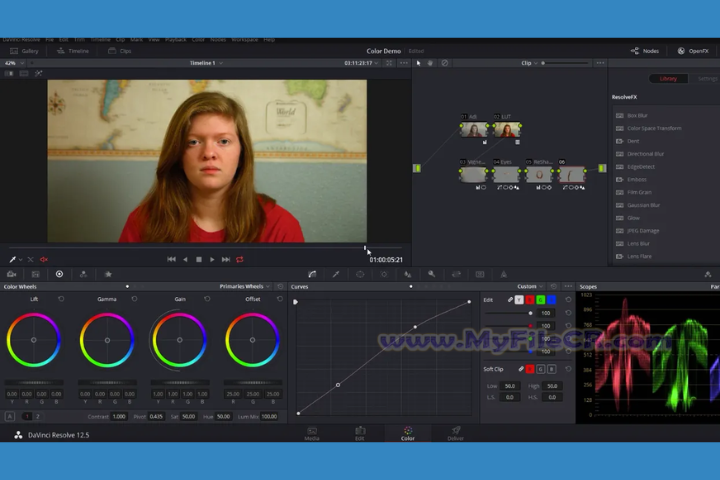This screenshot has width=720, height=480.
Task: Open the Sizing palette icon
Action: coord(456,274)
